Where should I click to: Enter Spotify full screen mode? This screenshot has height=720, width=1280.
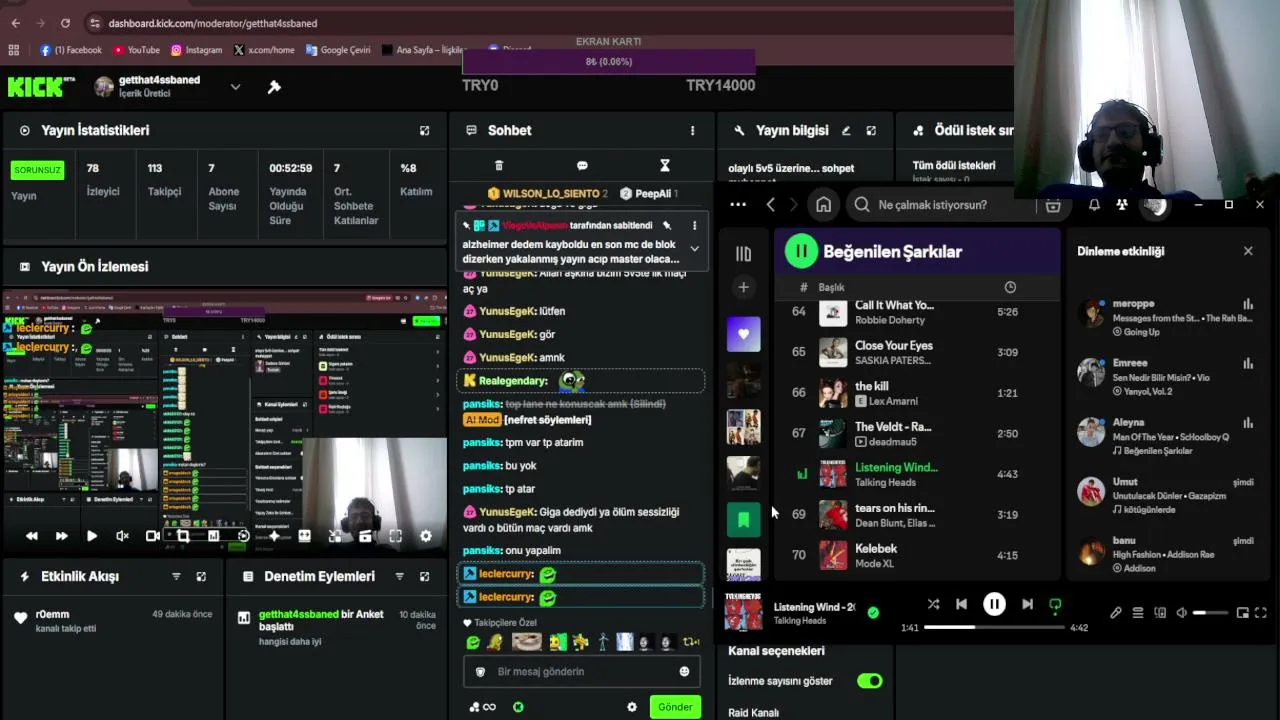click(x=1261, y=613)
